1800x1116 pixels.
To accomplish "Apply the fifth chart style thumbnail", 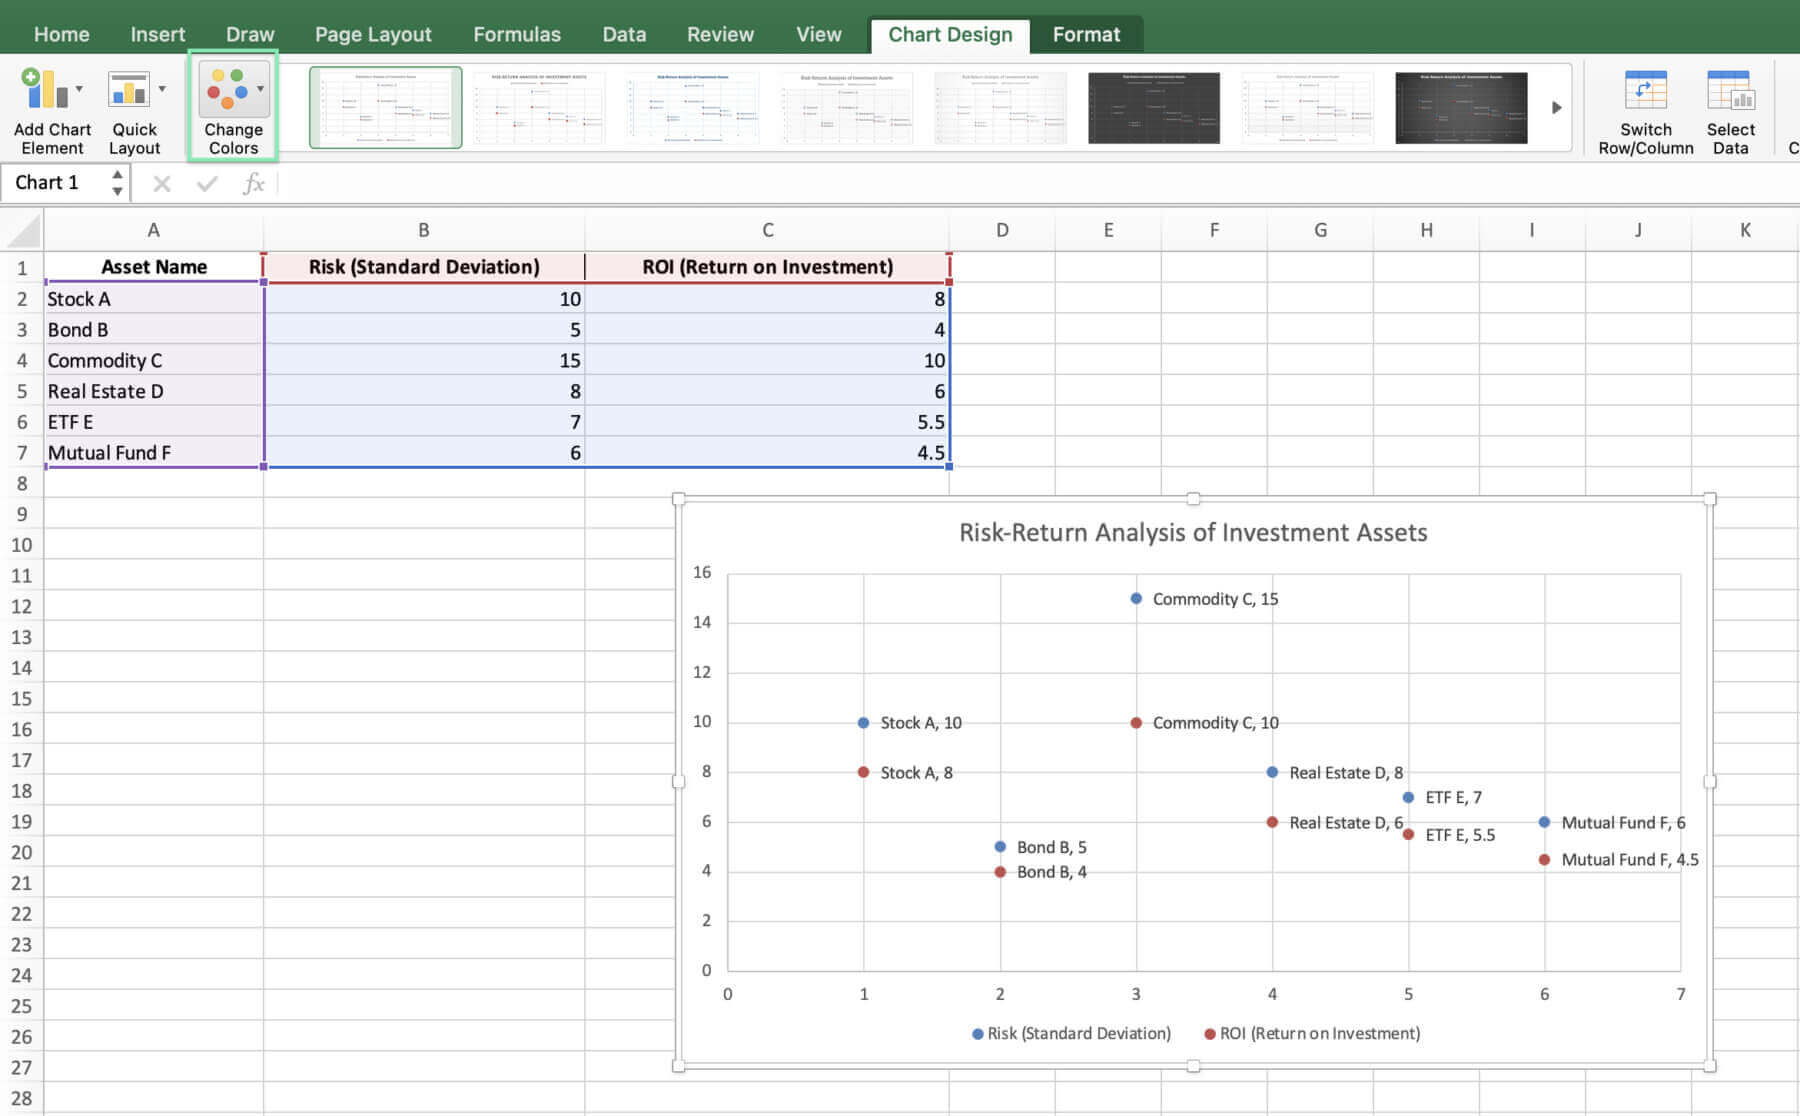I will point(1000,107).
